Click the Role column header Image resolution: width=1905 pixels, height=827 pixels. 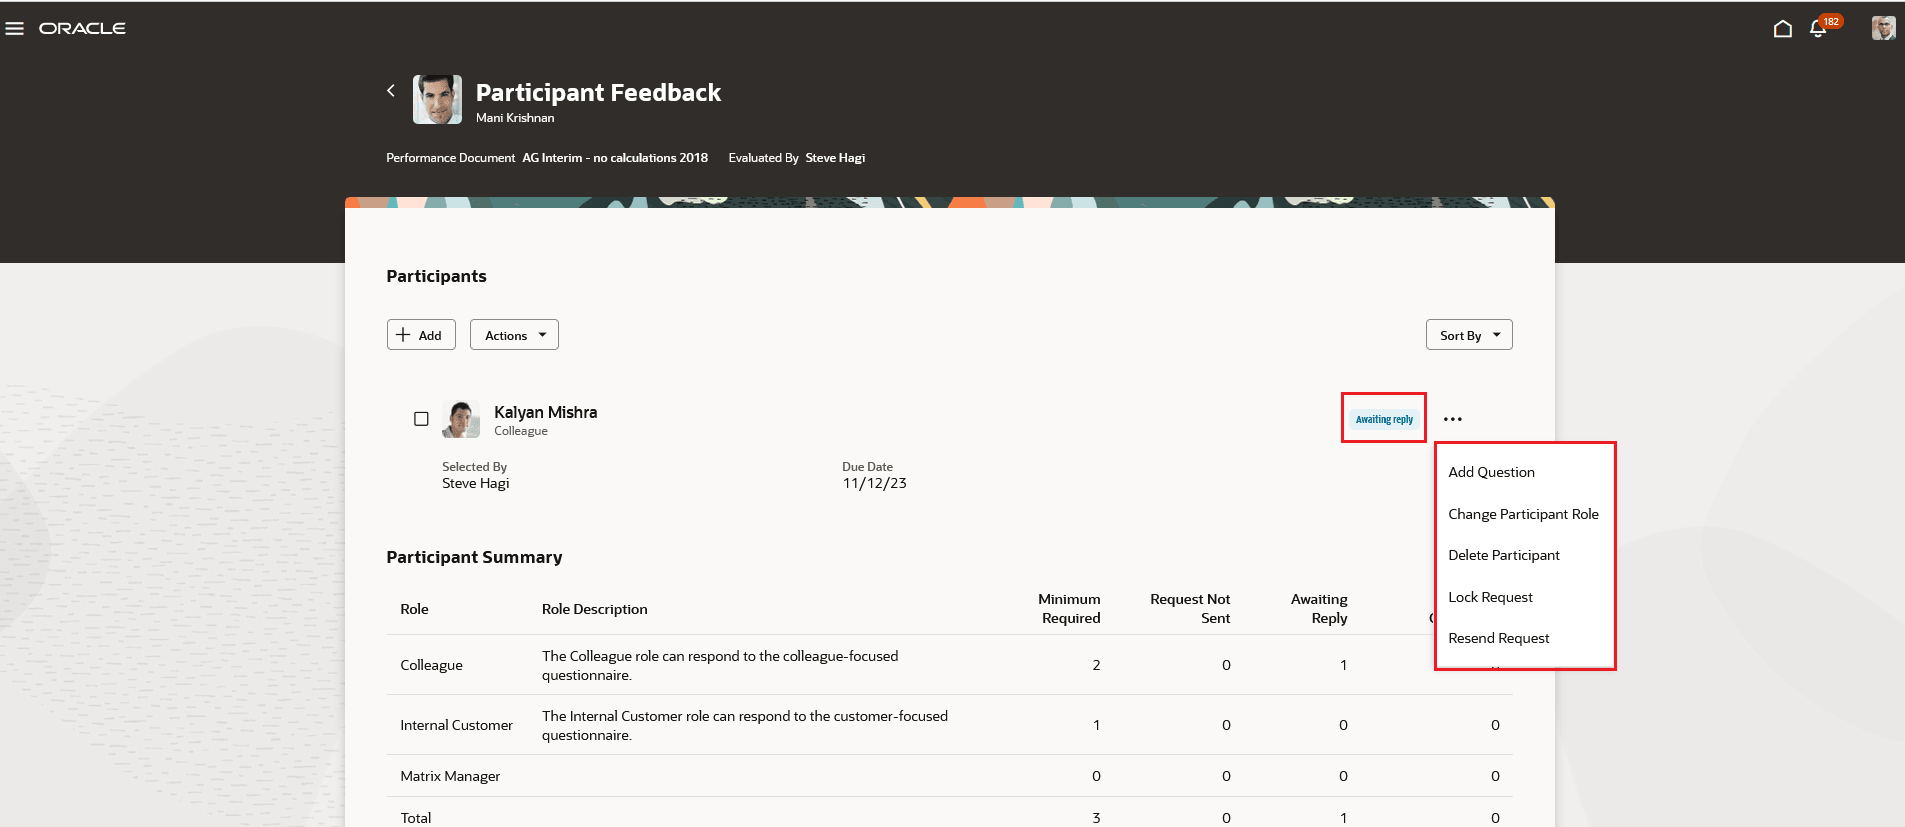click(414, 609)
